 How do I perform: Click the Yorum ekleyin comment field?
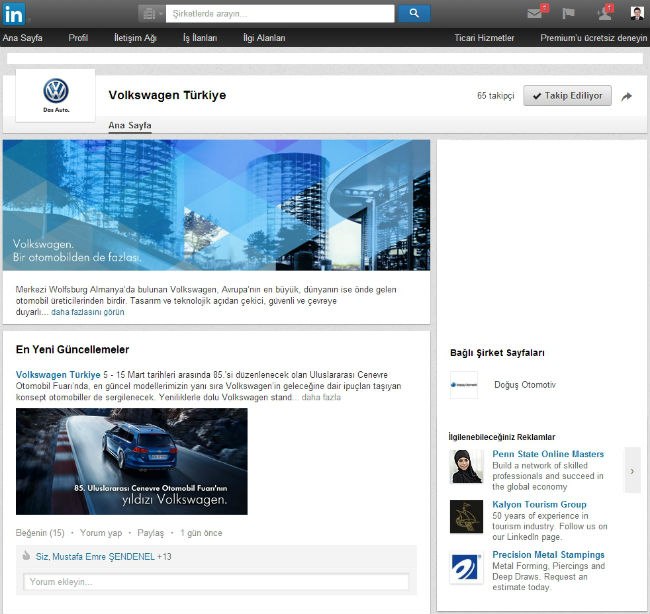[216, 581]
